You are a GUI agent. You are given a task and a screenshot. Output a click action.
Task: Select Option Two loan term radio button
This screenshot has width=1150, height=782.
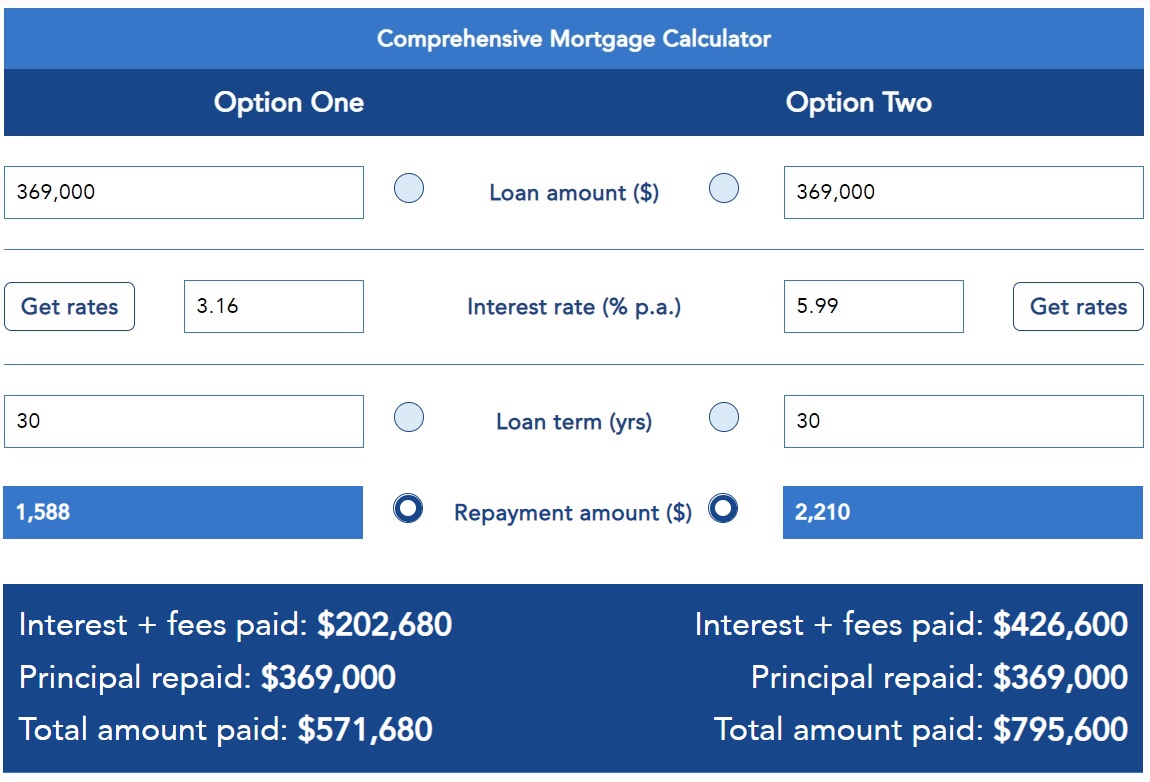pyautogui.click(x=723, y=417)
